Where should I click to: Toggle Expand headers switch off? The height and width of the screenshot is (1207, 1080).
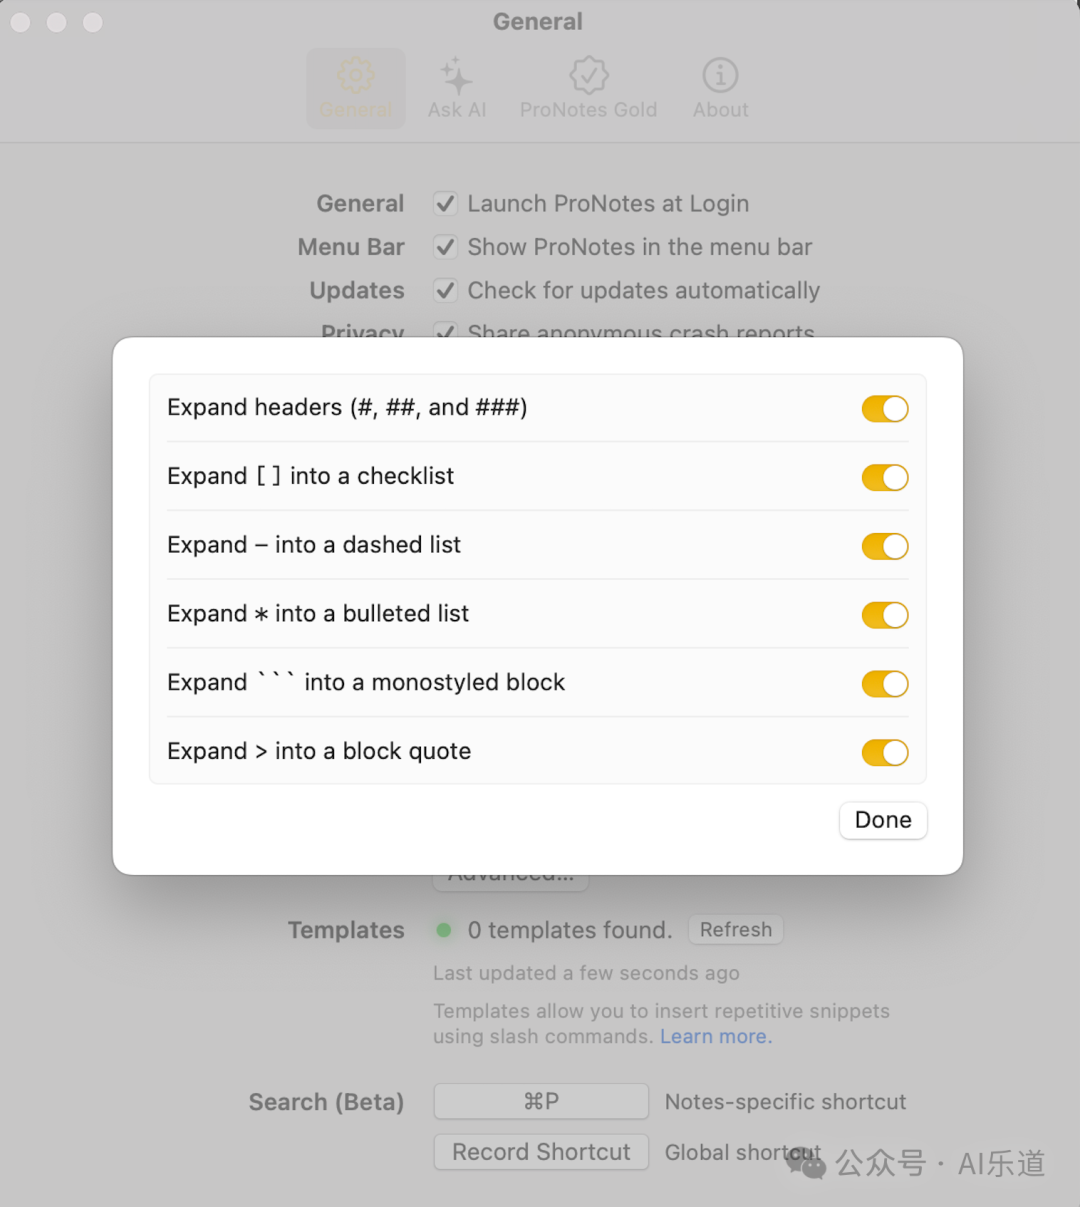pyautogui.click(x=885, y=408)
